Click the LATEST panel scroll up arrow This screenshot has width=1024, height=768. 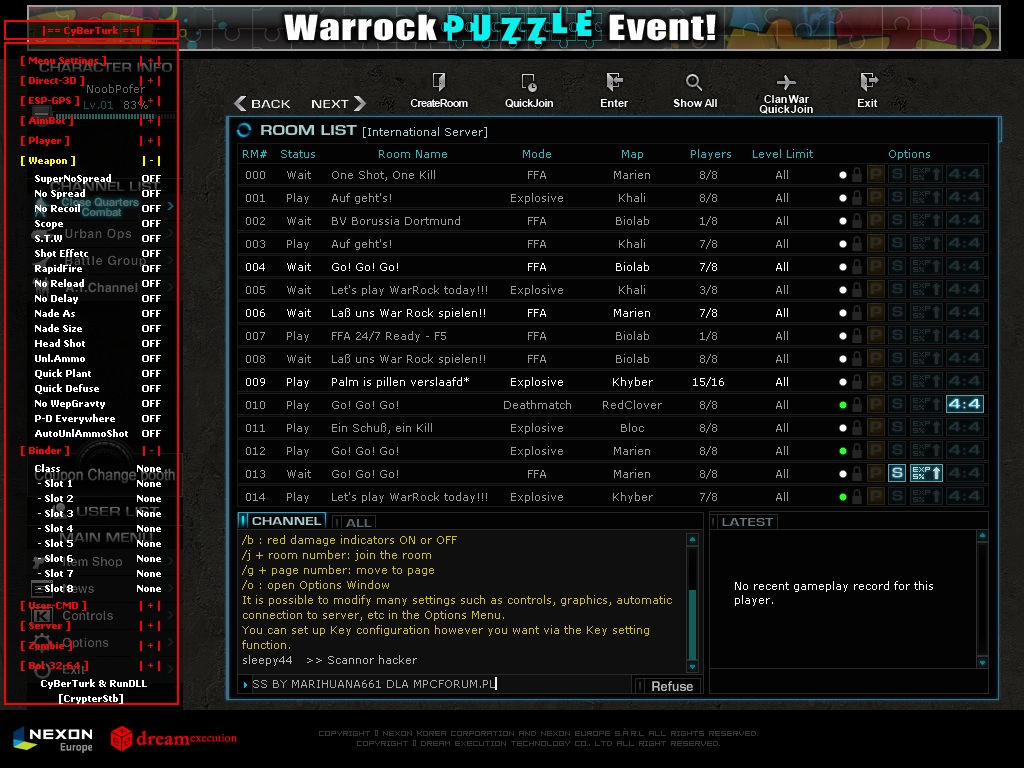pyautogui.click(x=982, y=536)
